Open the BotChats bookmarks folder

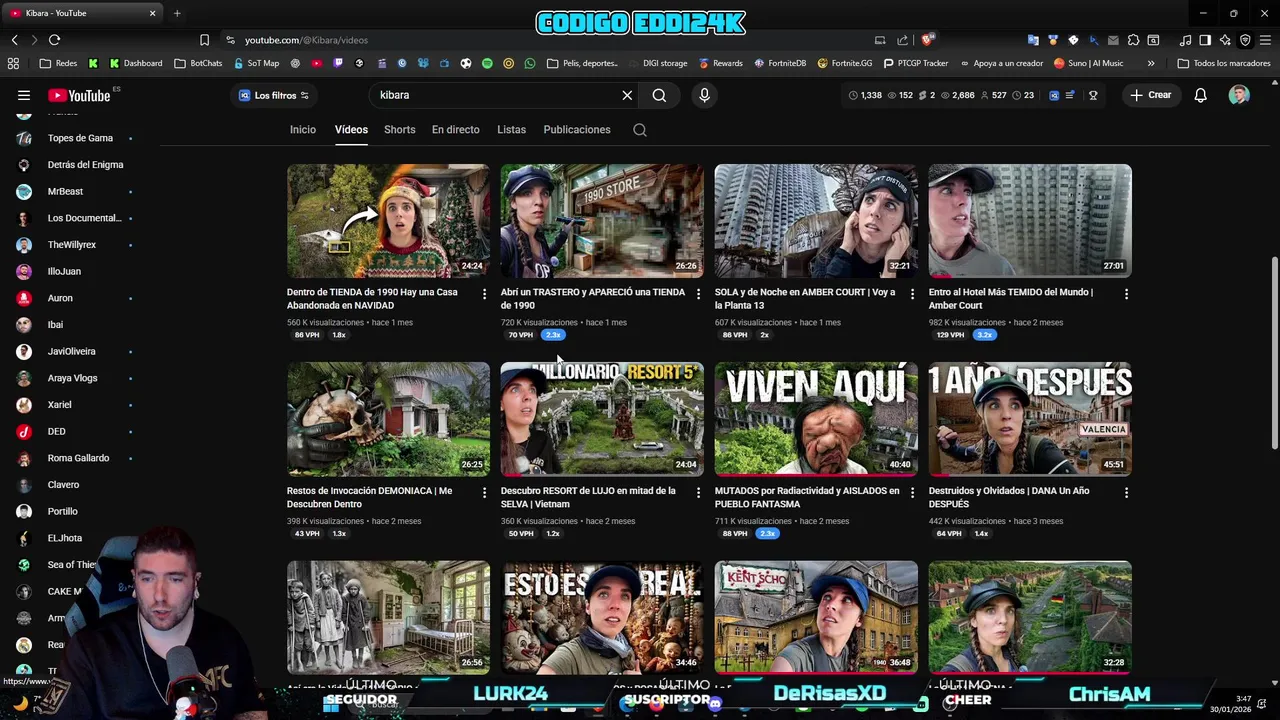coord(198,63)
